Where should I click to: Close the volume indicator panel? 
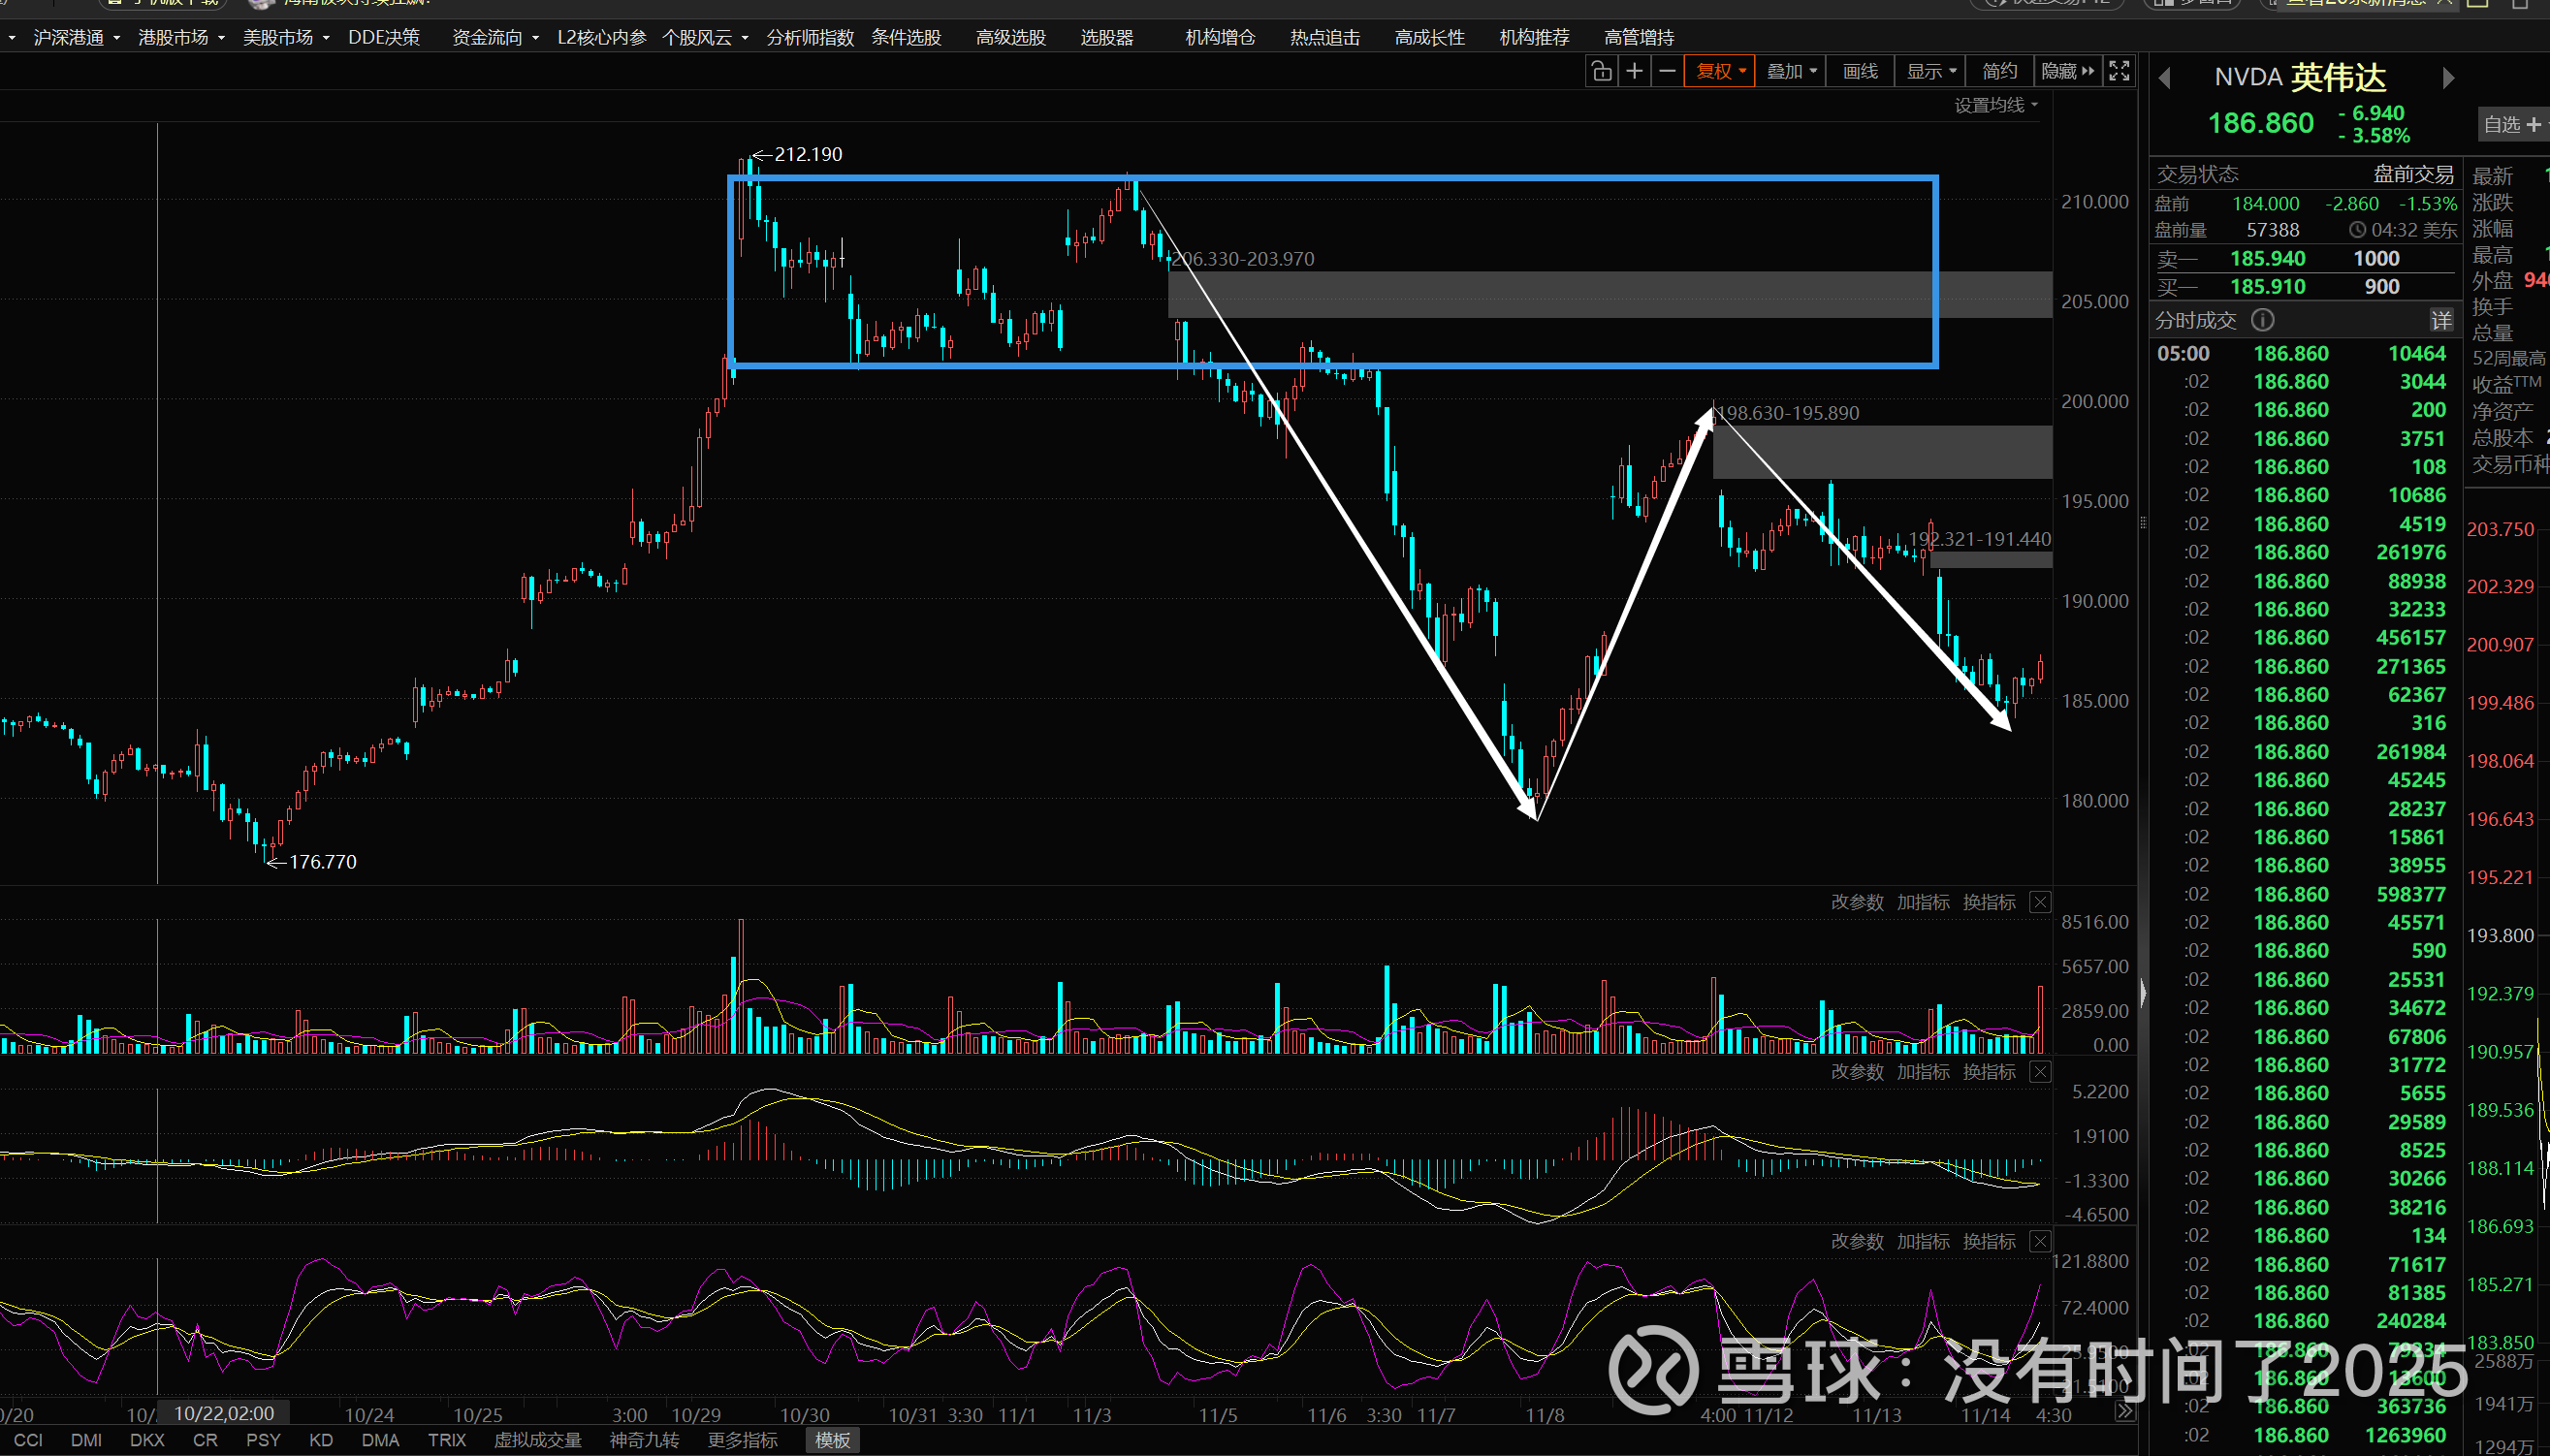click(2040, 902)
